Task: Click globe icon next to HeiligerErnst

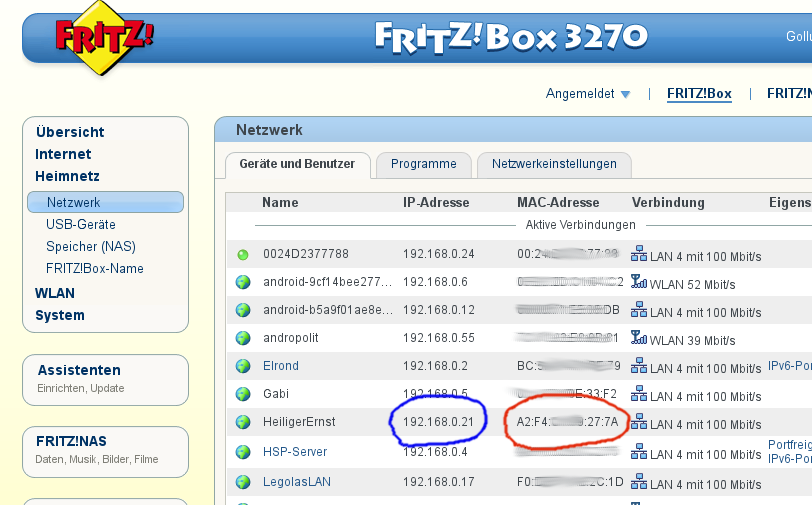Action: tap(242, 422)
